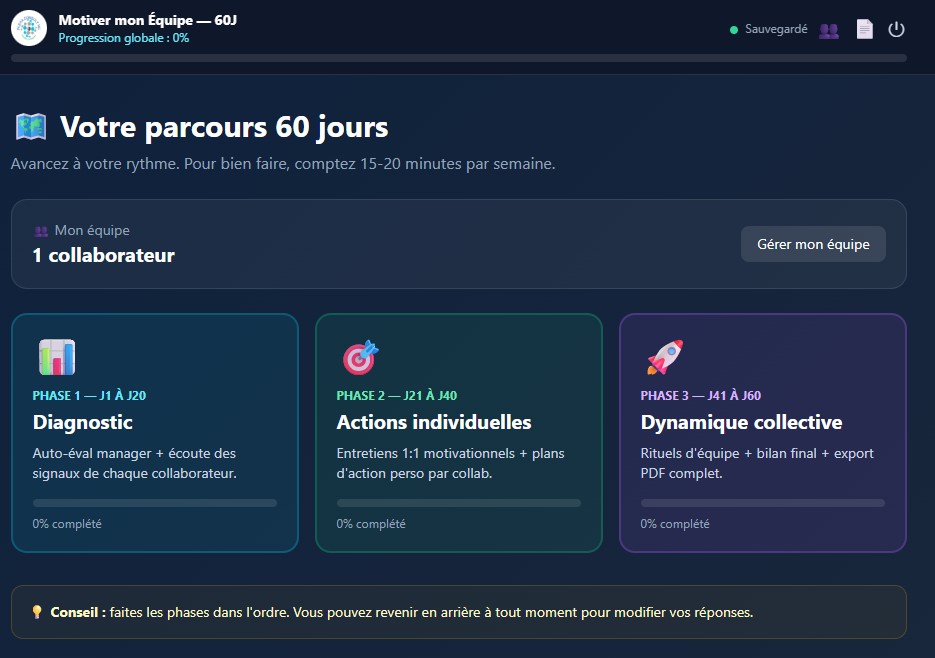
Task: Click the Conseil tip banner text
Action: point(401,613)
